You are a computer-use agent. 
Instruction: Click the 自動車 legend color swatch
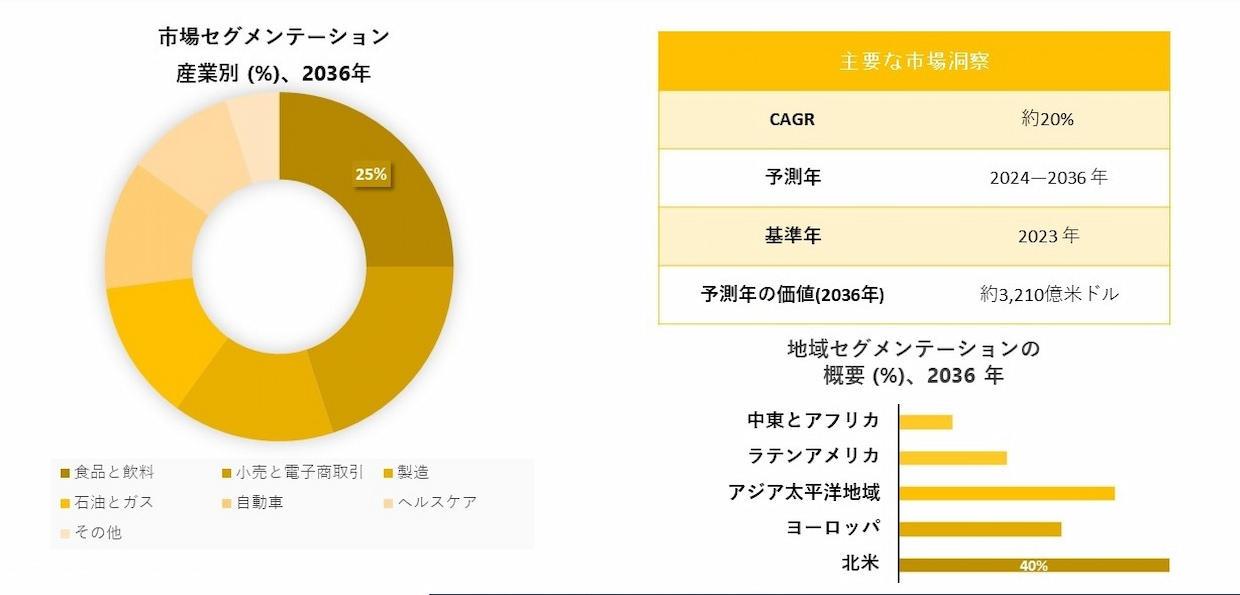pyautogui.click(x=227, y=502)
